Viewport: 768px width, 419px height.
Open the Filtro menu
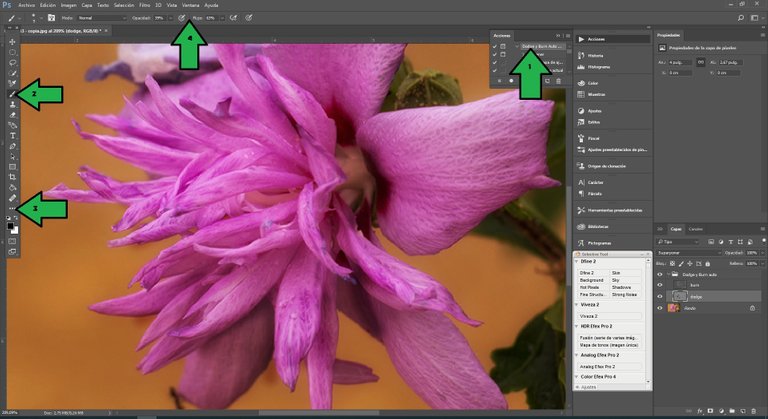(x=144, y=5)
